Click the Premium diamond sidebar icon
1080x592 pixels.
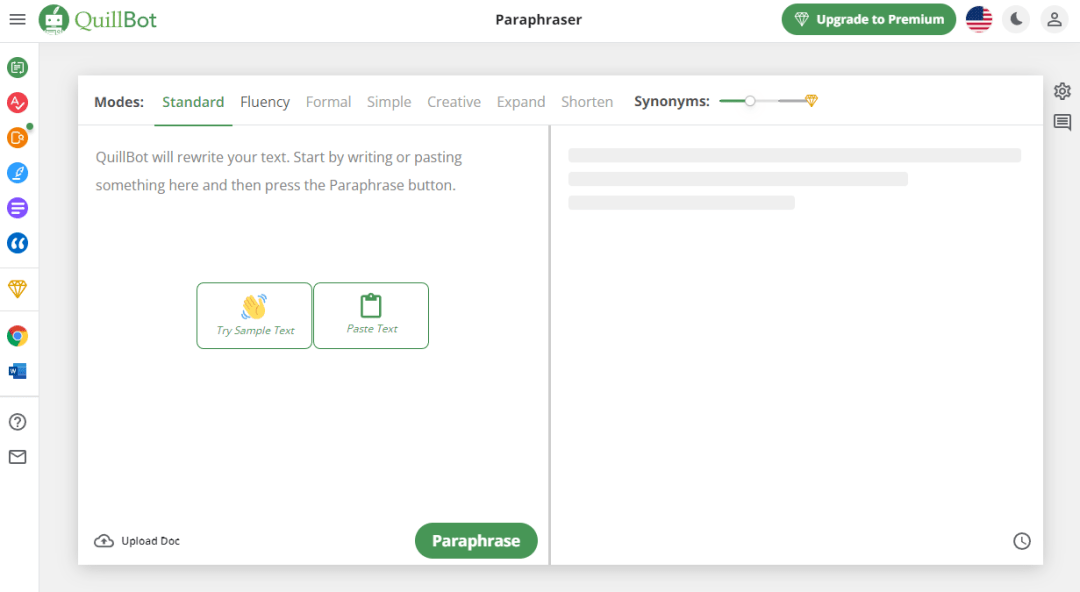[x=17, y=289]
